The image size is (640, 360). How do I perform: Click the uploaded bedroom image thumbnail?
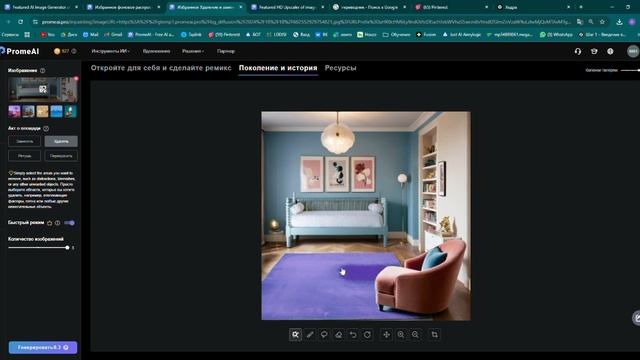point(43,89)
